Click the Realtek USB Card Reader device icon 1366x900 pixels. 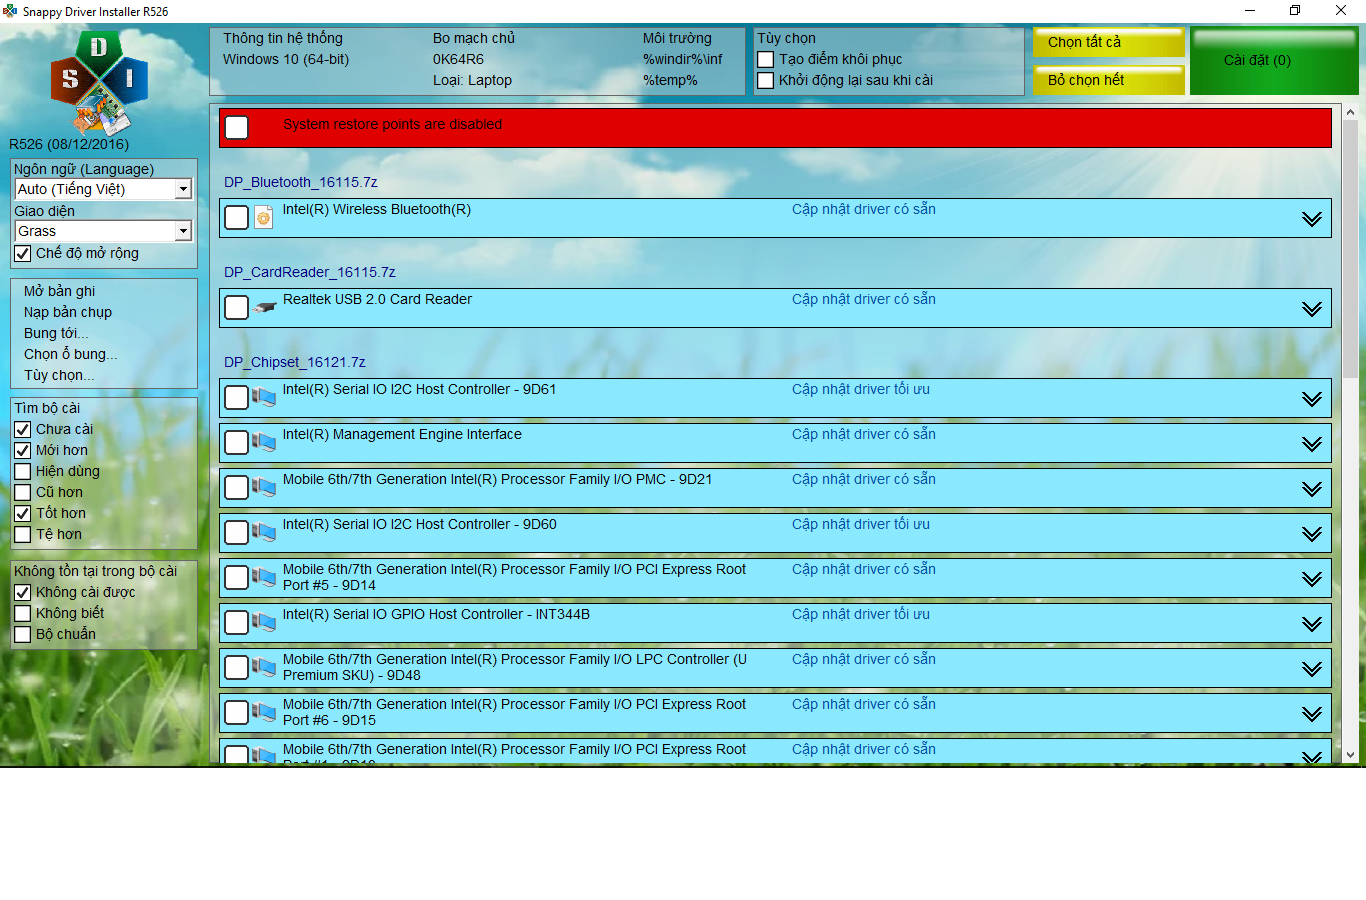[x=264, y=308]
